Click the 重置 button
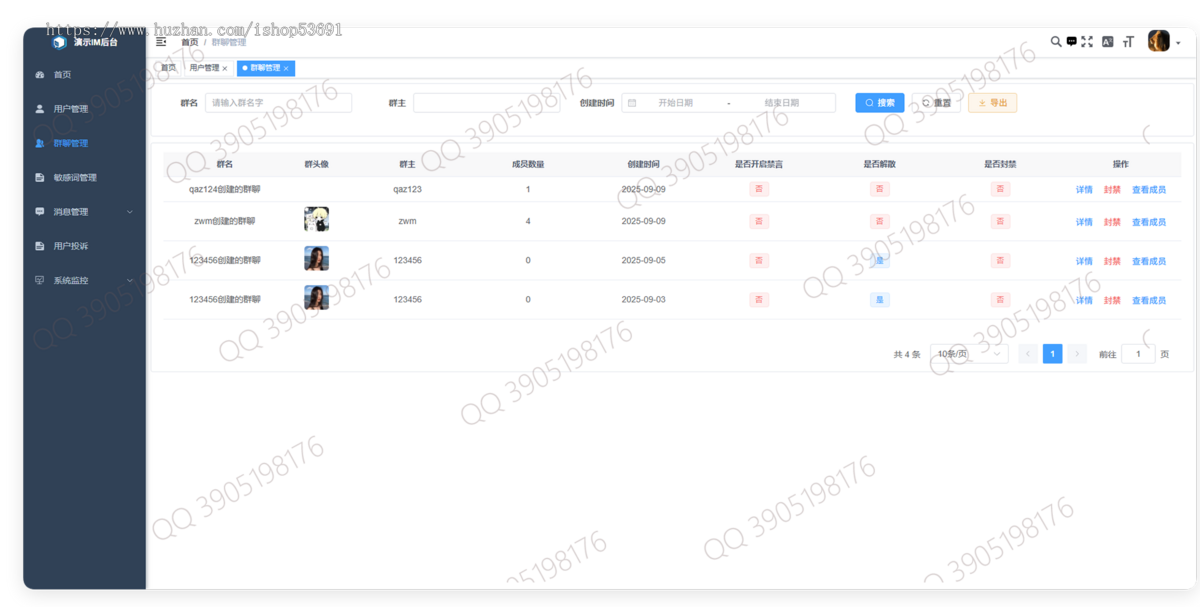The image size is (1200, 607). pos(936,103)
